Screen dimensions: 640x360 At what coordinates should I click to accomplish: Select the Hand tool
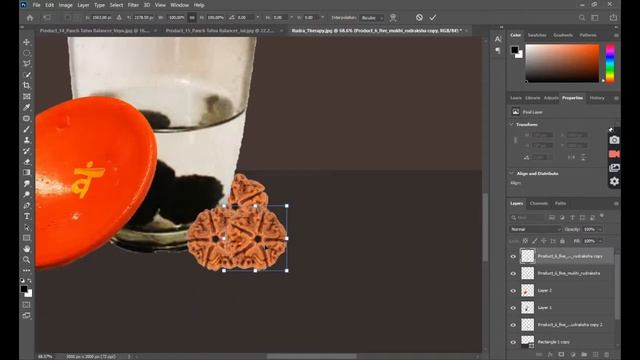click(x=27, y=249)
